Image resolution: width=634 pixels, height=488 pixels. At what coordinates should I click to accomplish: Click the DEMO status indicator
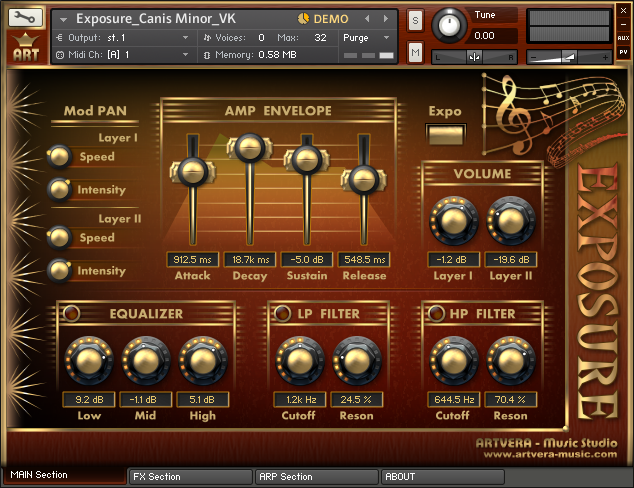click(x=323, y=19)
